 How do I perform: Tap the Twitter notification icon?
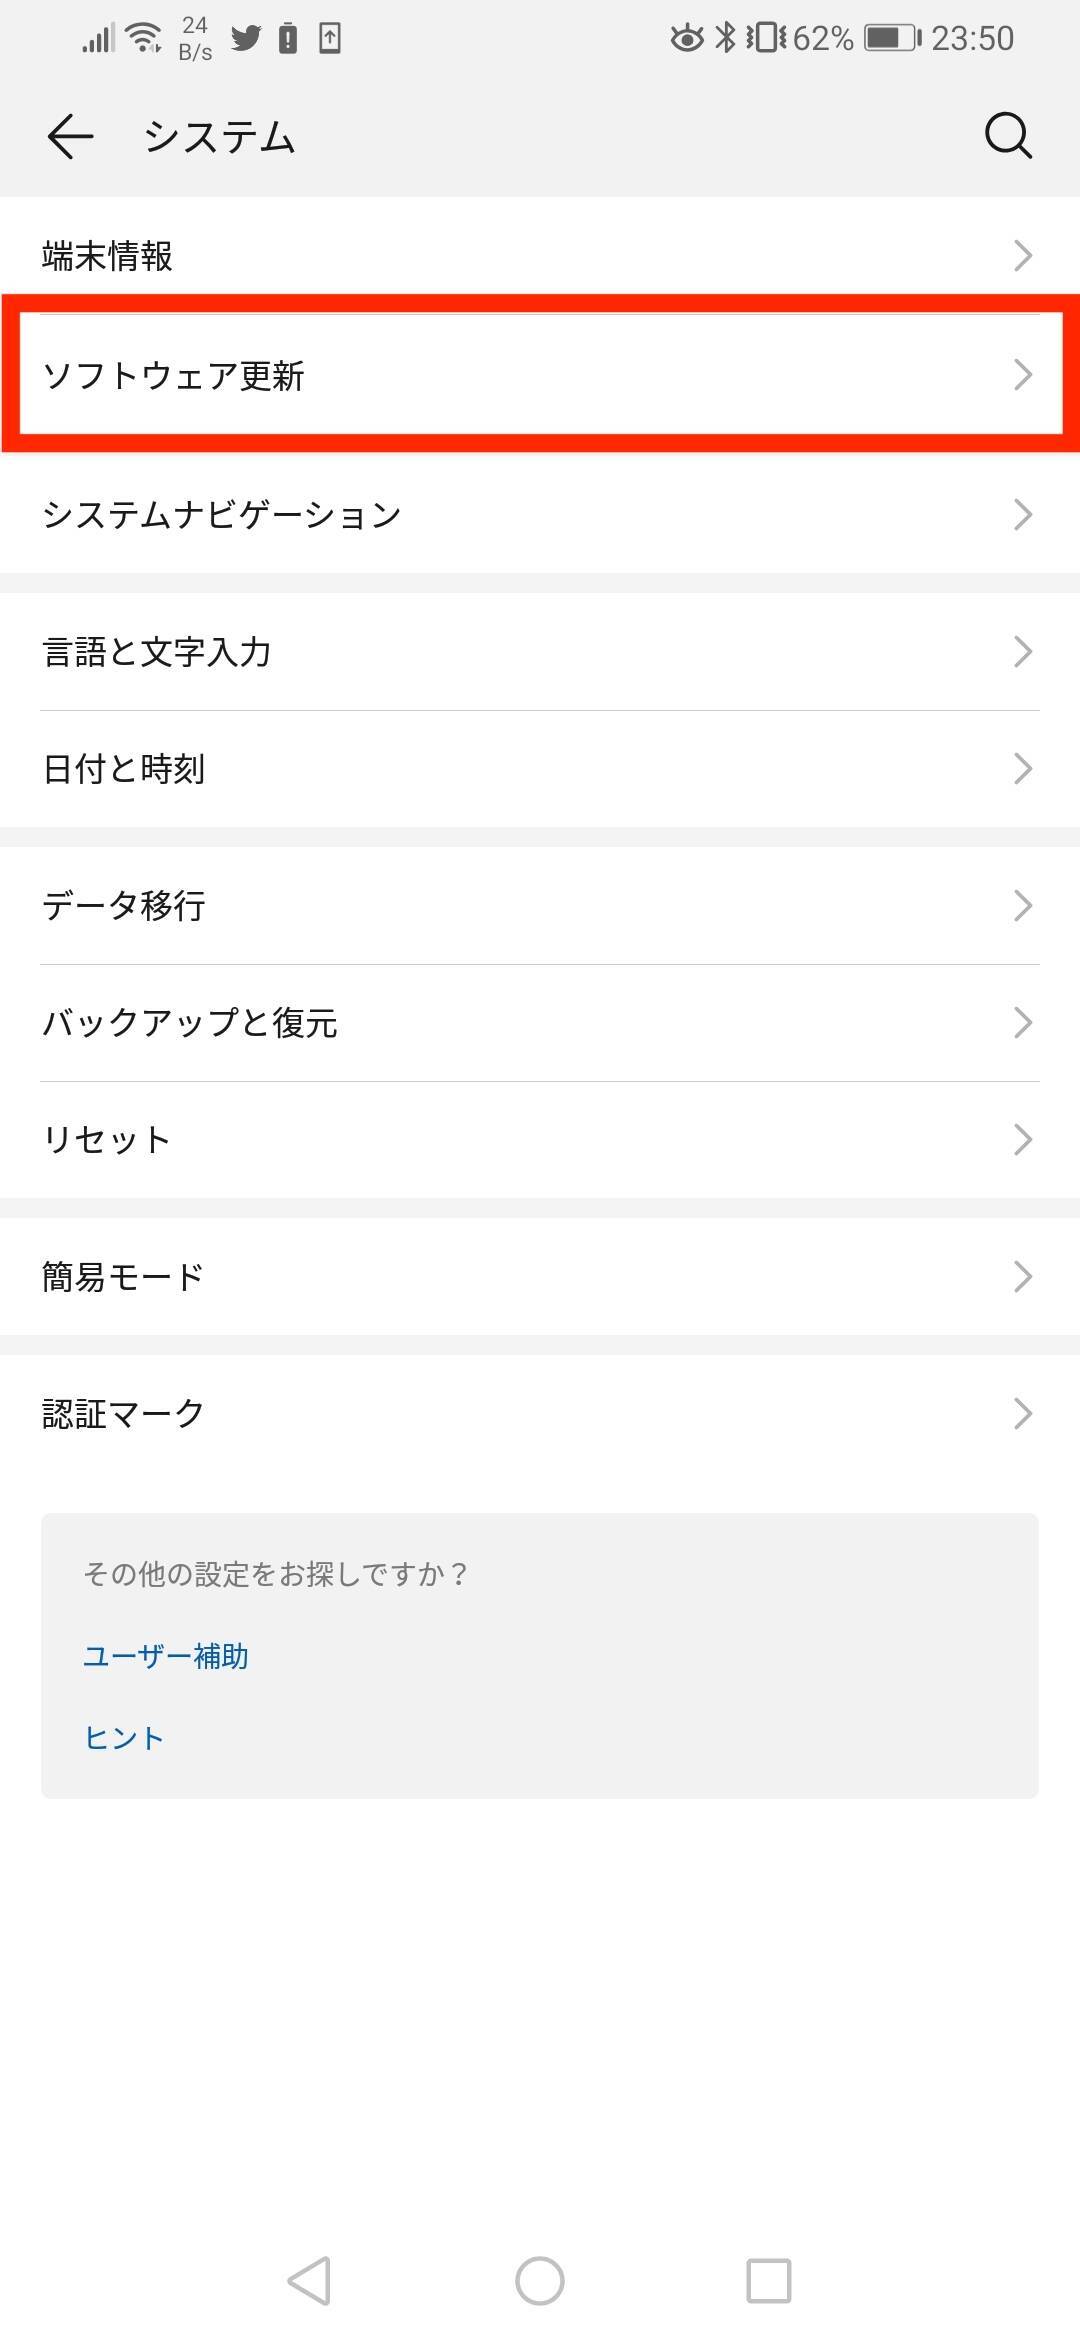coord(245,39)
